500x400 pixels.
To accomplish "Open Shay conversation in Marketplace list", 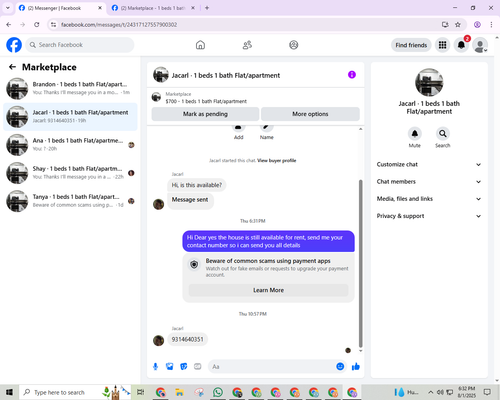I will click(70, 173).
